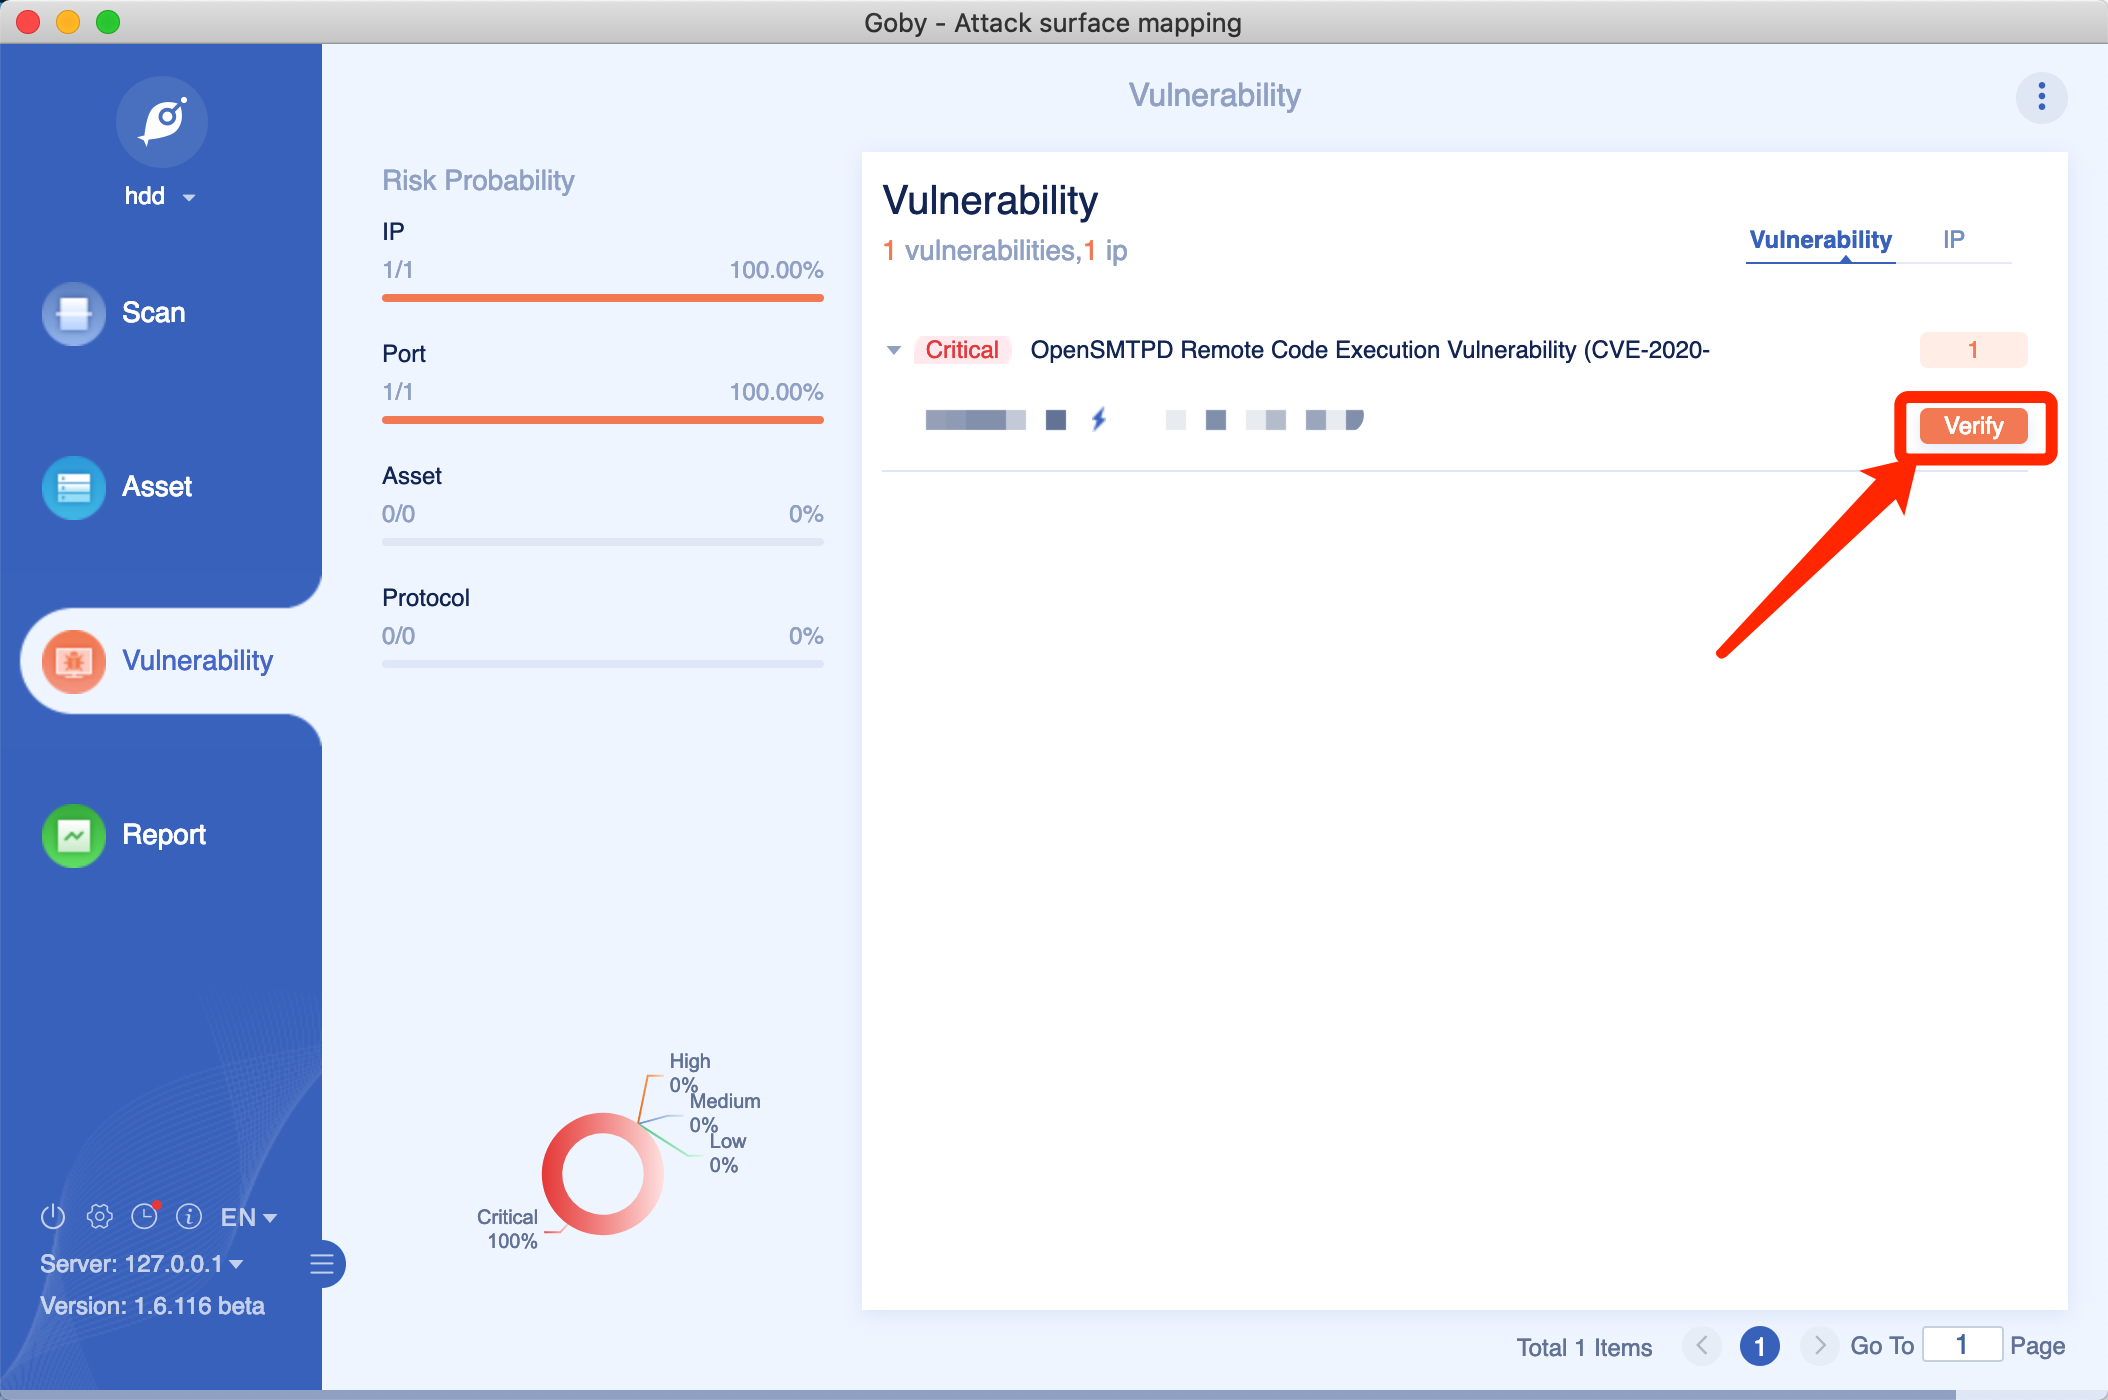Switch to the IP tab
This screenshot has height=1400, width=2108.
[x=1958, y=238]
